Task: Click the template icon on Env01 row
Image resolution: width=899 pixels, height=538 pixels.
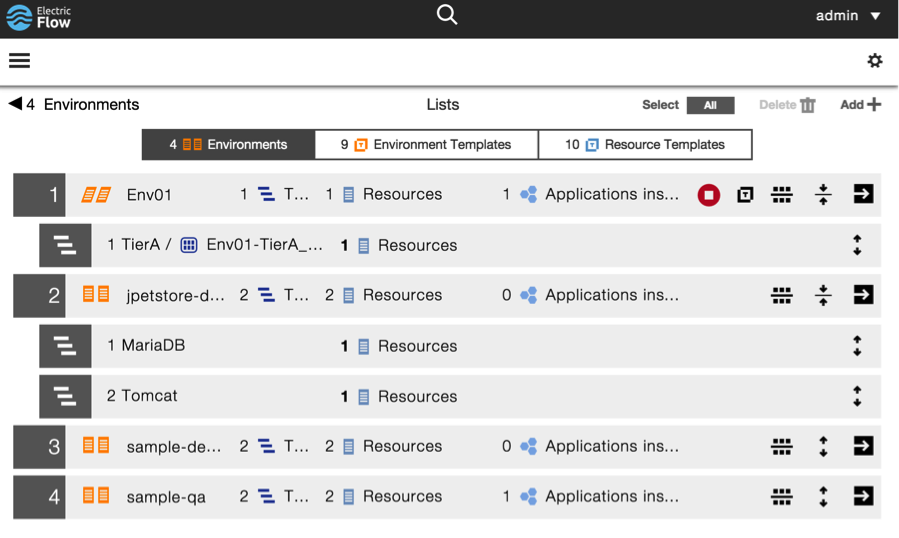Action: [x=745, y=195]
